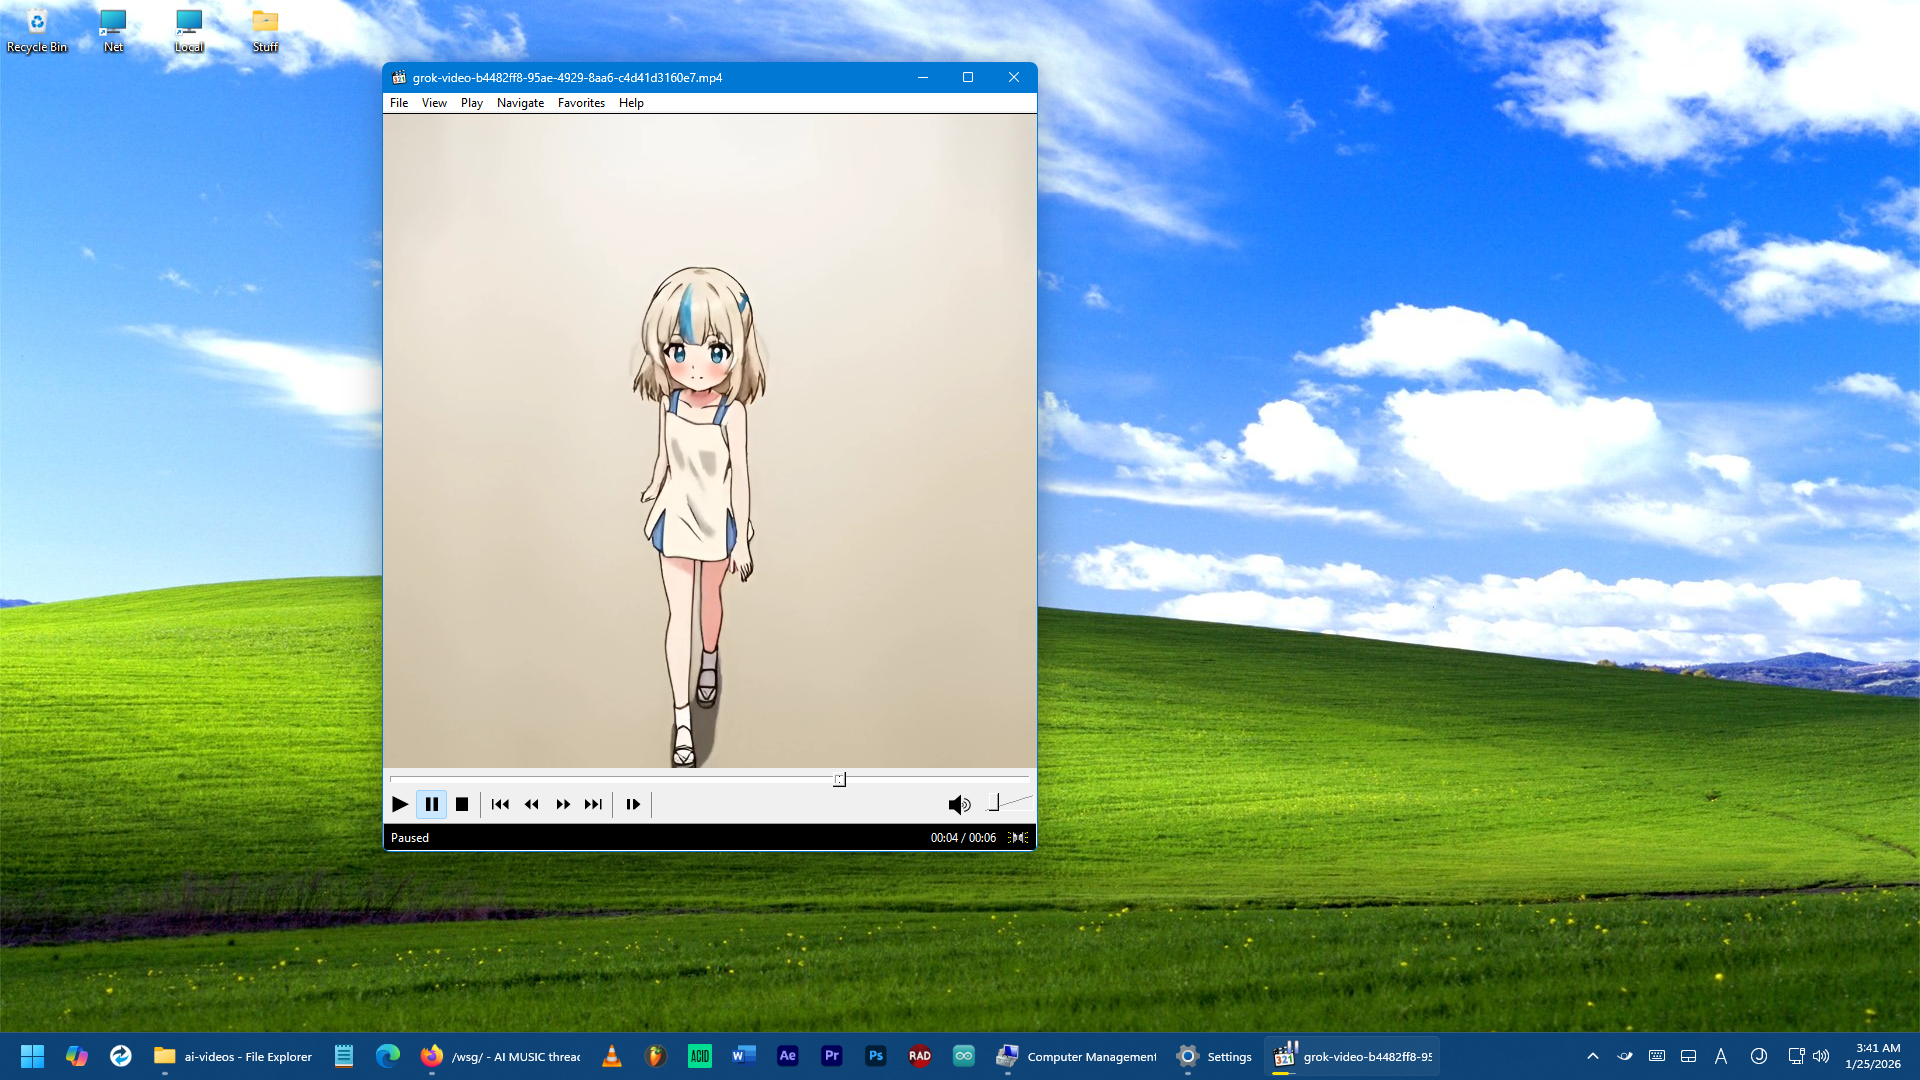Stop playback with the Stop button
1920x1080 pixels.
pyautogui.click(x=462, y=804)
